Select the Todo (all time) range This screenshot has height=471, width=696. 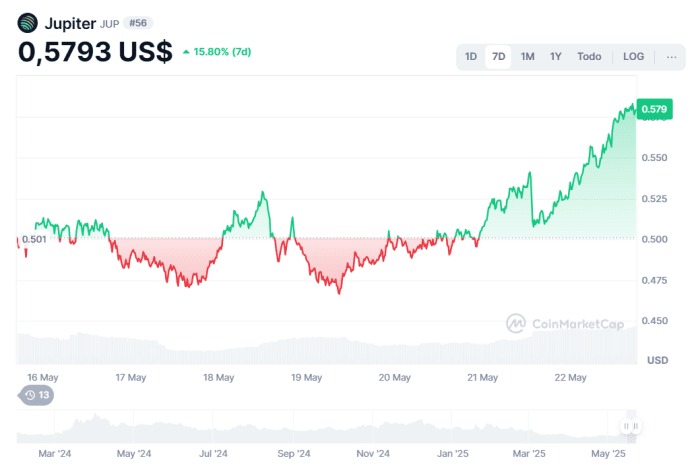tap(589, 57)
